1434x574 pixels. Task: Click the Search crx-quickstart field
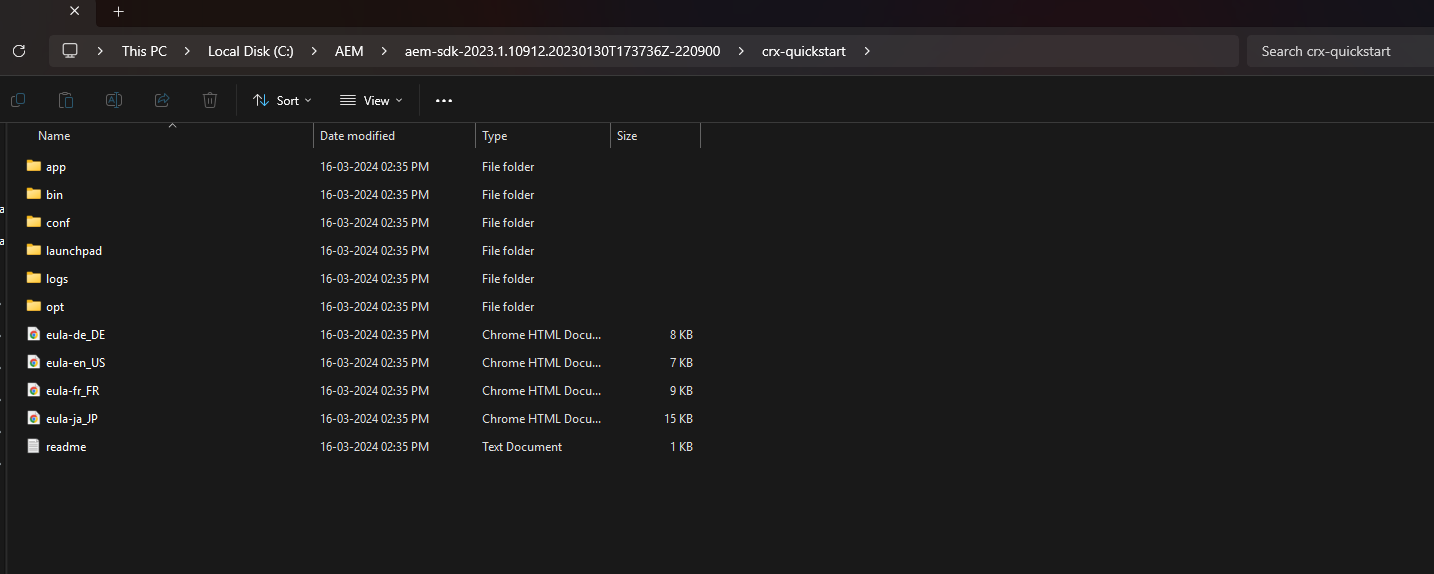click(x=1338, y=51)
